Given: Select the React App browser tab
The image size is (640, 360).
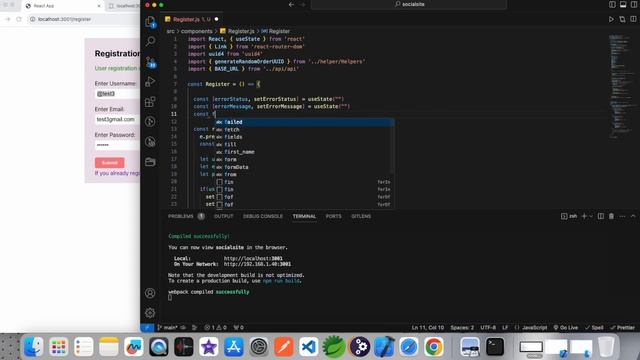Looking at the screenshot, I should 62,6.
